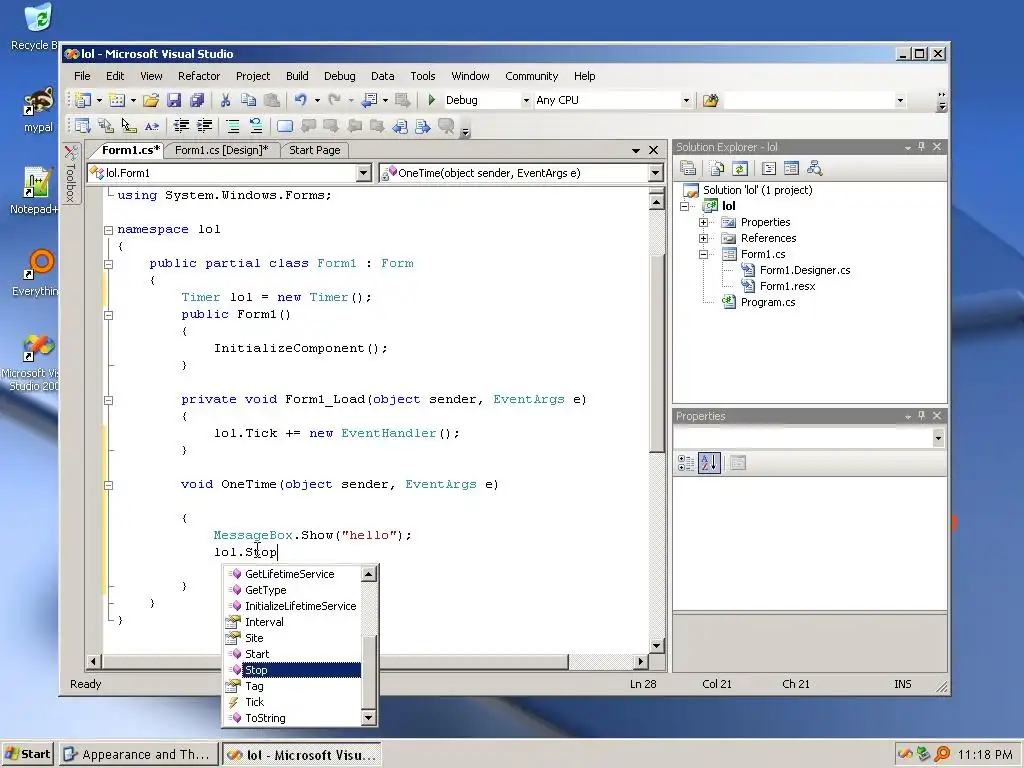Viewport: 1024px width, 768px height.
Task: Collapse the namespace lol code region
Action: (108, 230)
